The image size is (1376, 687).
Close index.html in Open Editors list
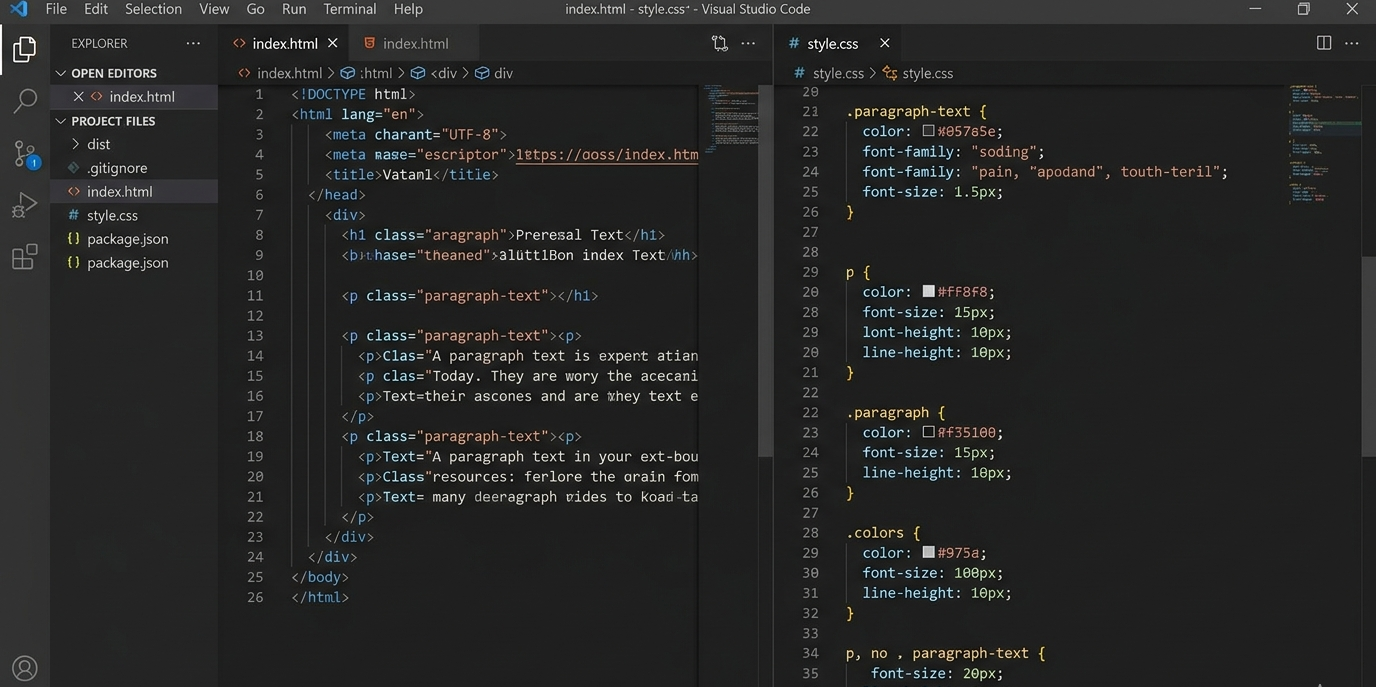(x=78, y=97)
